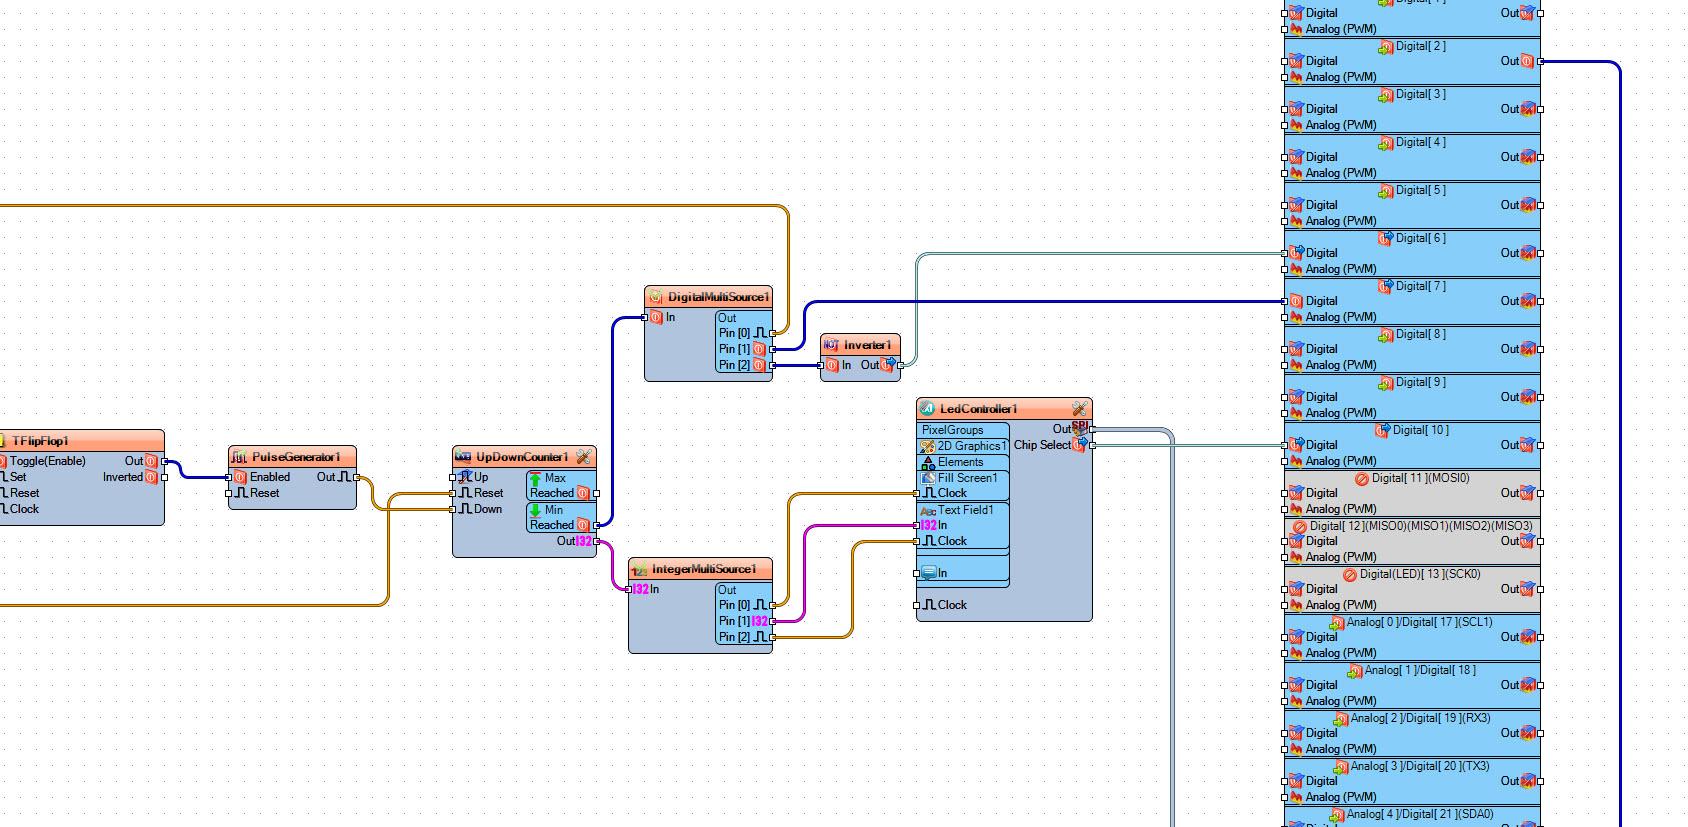Click the SPI Out pin icon on LedController1
Image resolution: width=1688 pixels, height=827 pixels.
(1080, 428)
